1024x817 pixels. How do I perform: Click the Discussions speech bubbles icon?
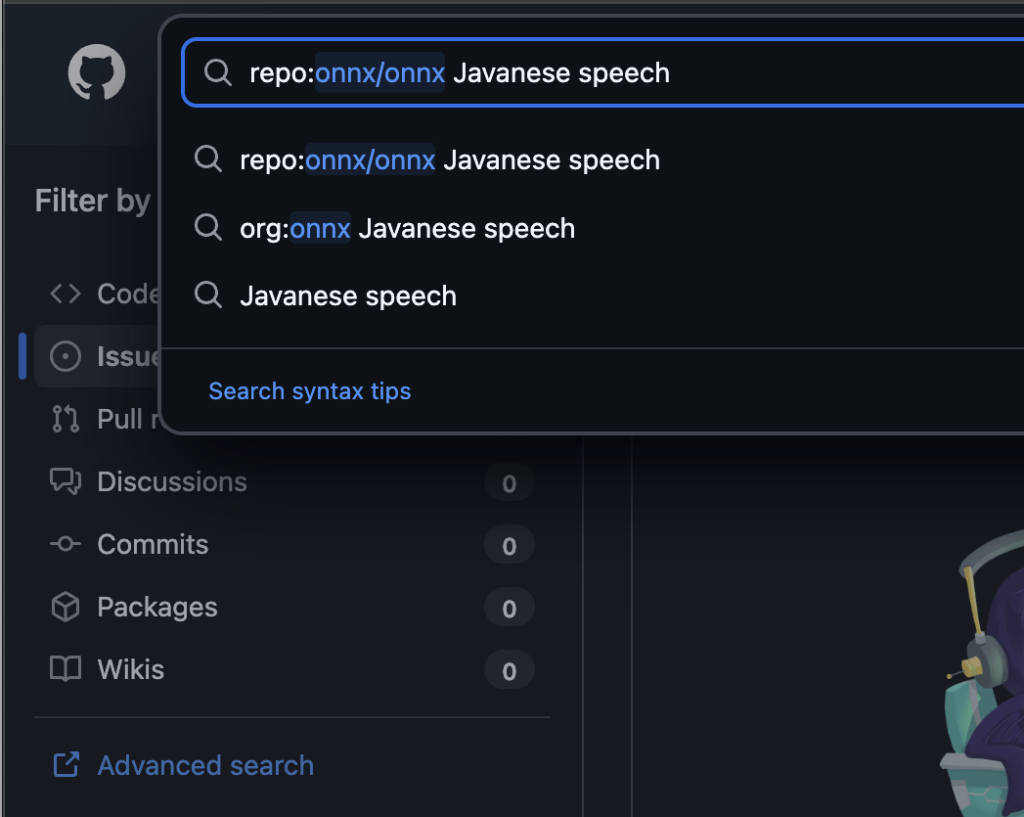tap(65, 482)
